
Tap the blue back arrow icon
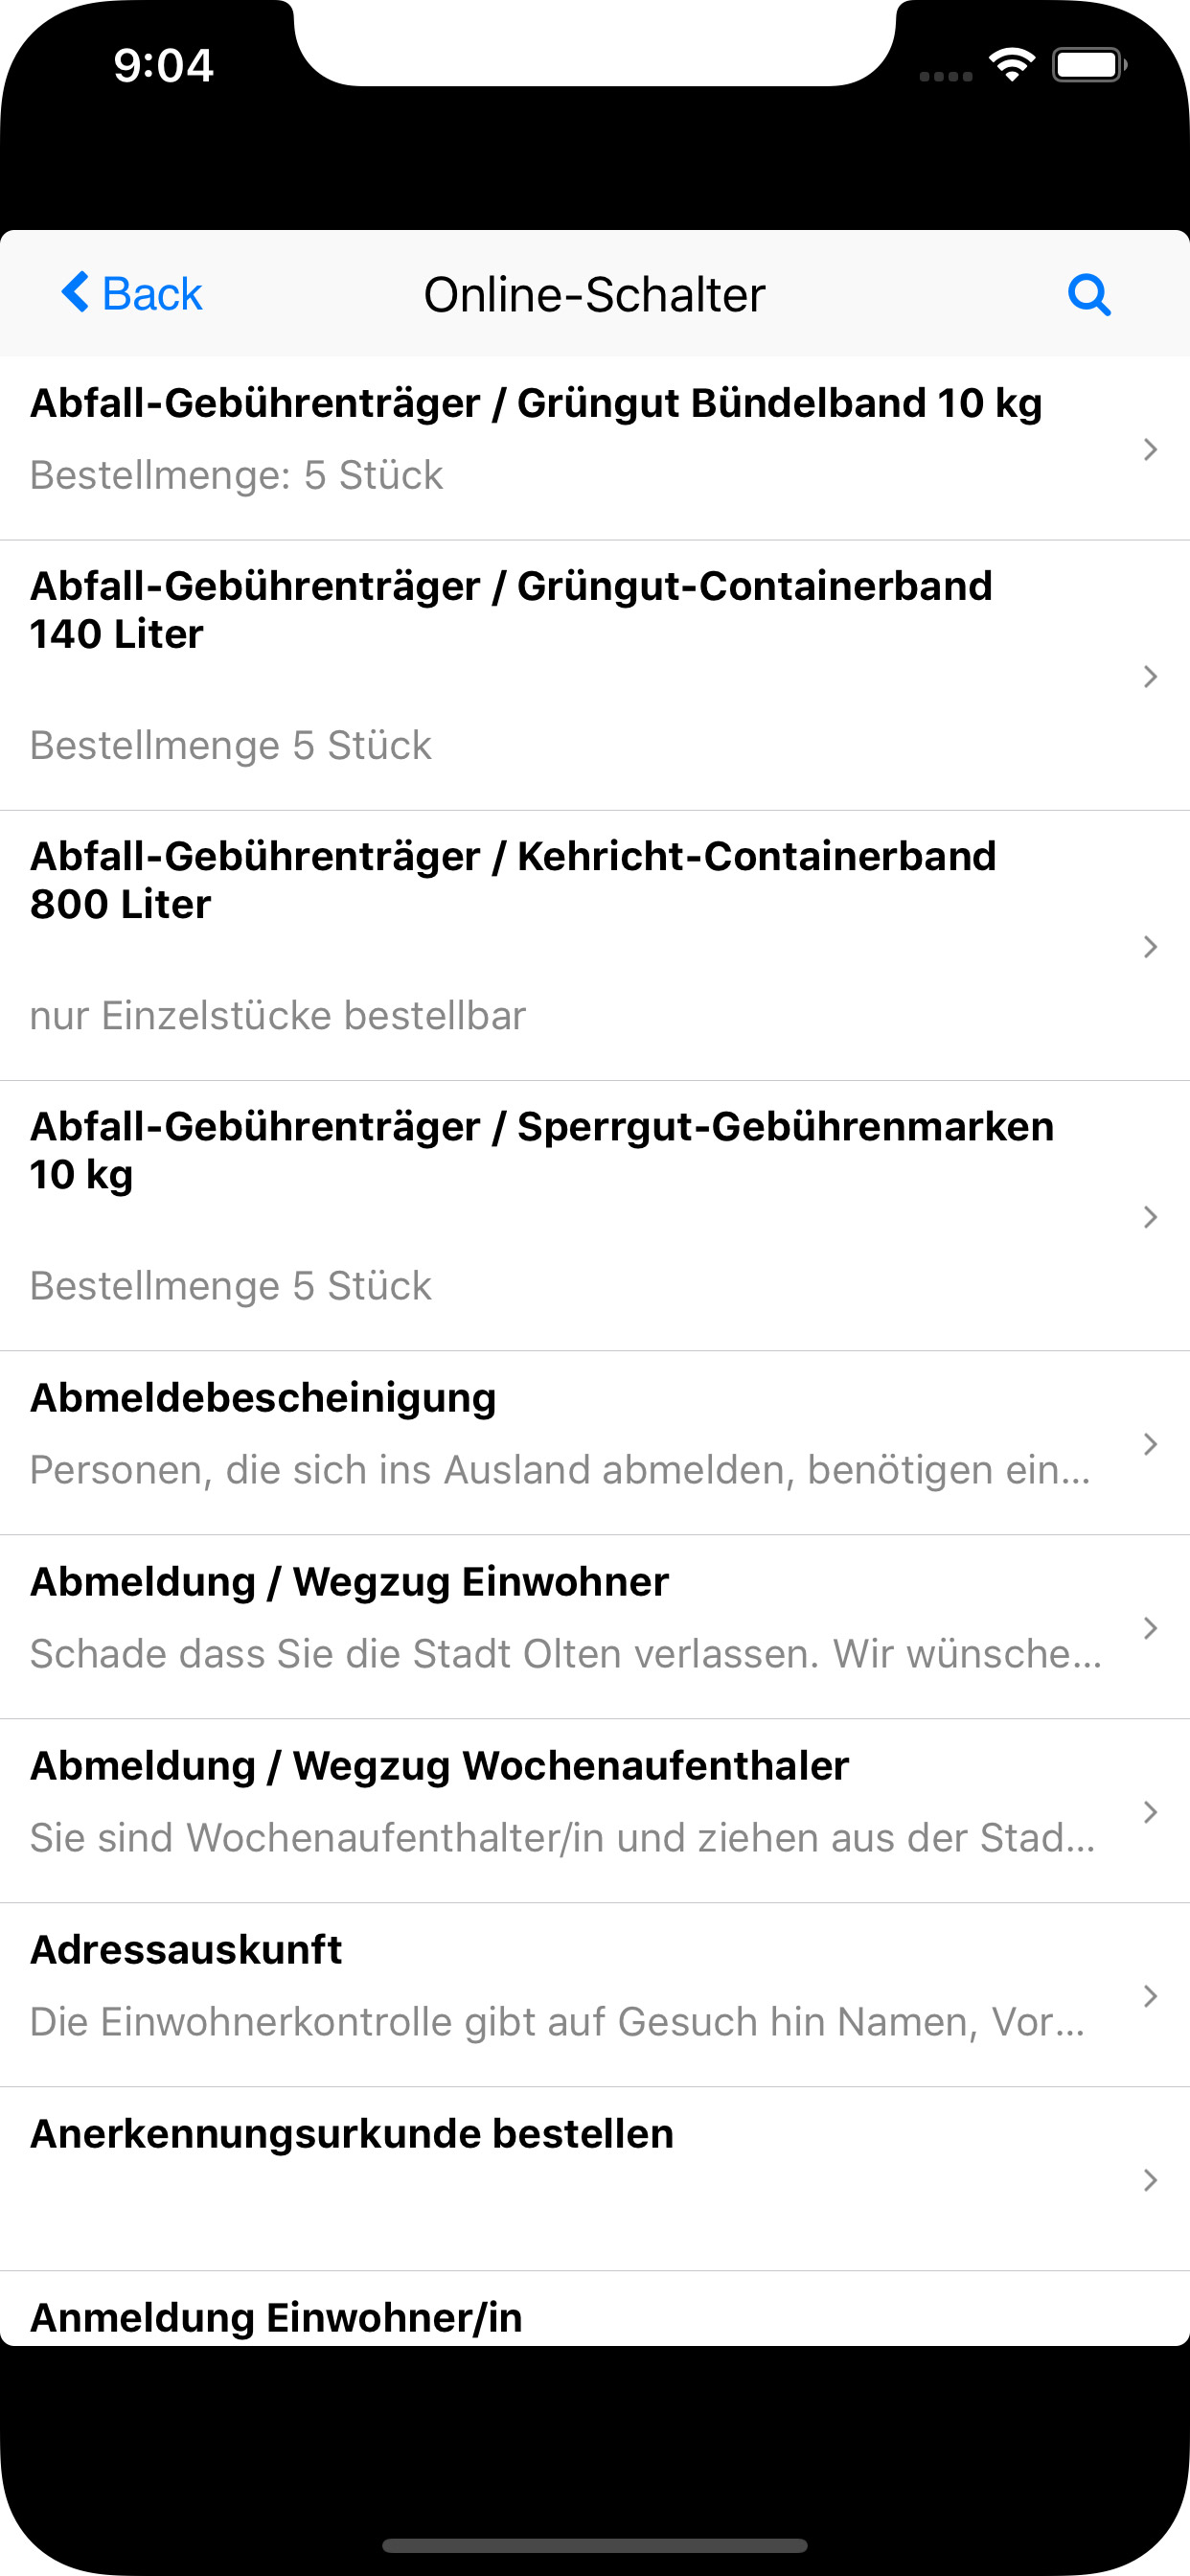click(x=76, y=292)
